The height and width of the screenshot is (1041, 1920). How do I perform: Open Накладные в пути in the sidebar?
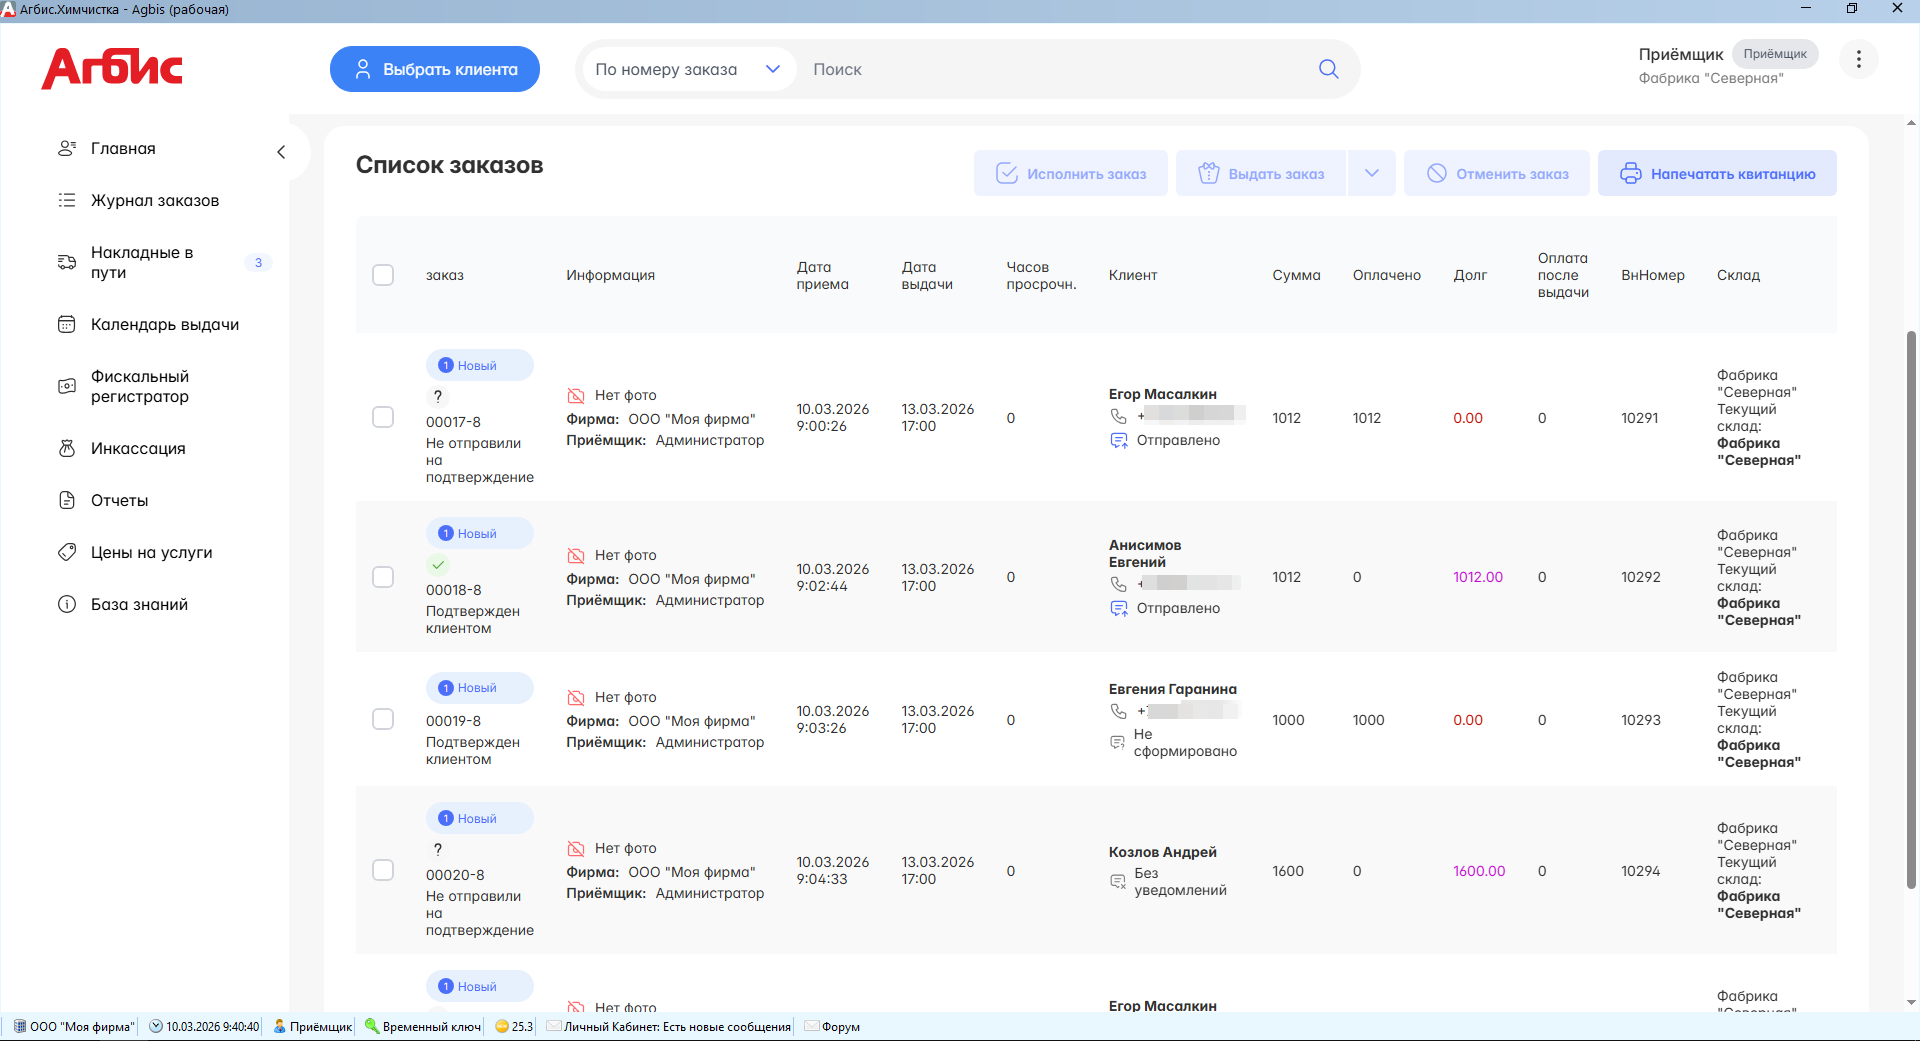(x=142, y=262)
